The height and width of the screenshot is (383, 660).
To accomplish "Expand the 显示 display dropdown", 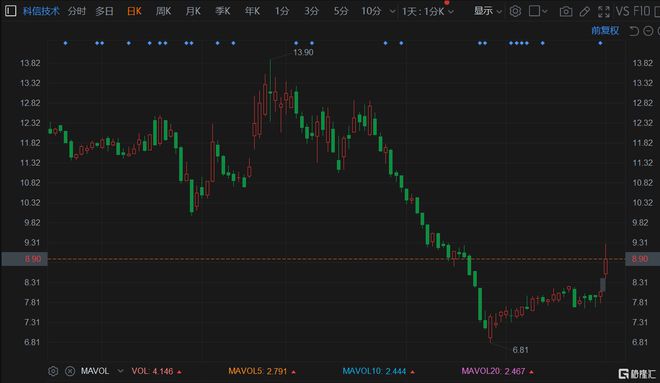I will tap(487, 11).
